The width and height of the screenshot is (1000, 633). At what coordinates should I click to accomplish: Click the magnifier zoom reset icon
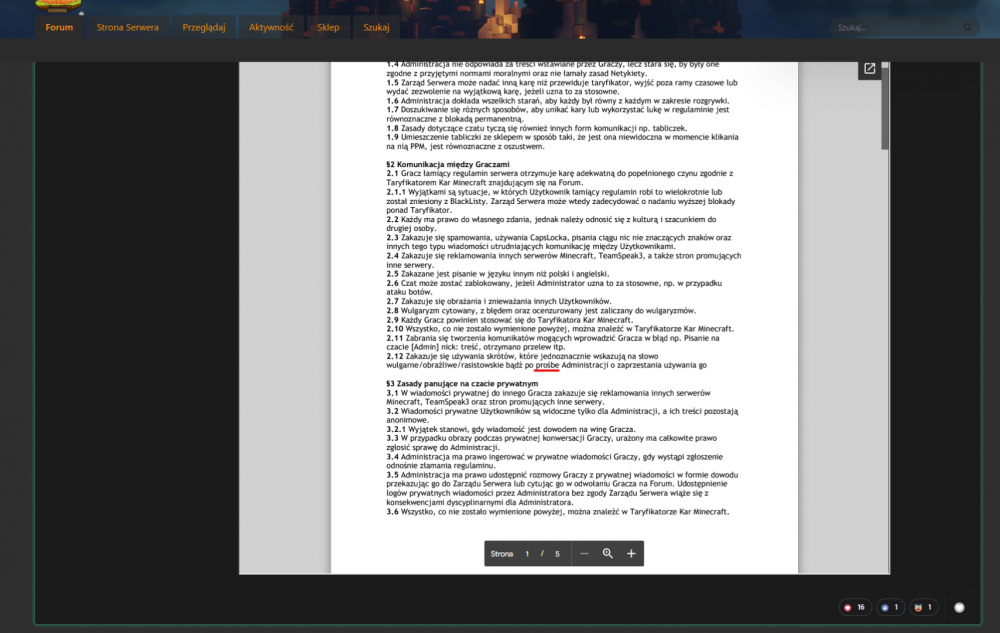coord(607,553)
